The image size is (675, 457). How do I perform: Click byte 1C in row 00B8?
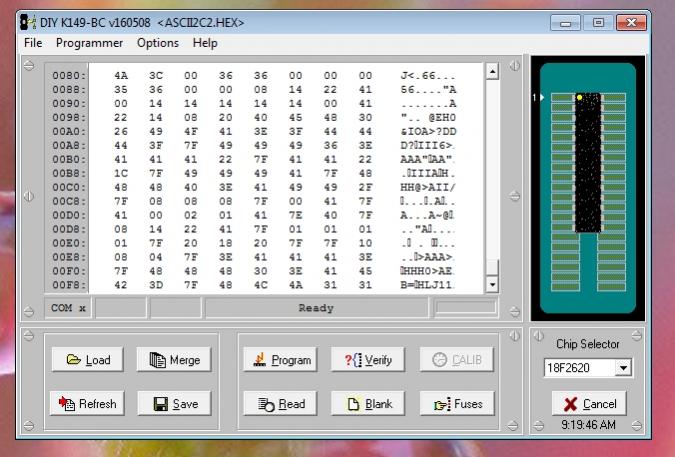(x=121, y=173)
